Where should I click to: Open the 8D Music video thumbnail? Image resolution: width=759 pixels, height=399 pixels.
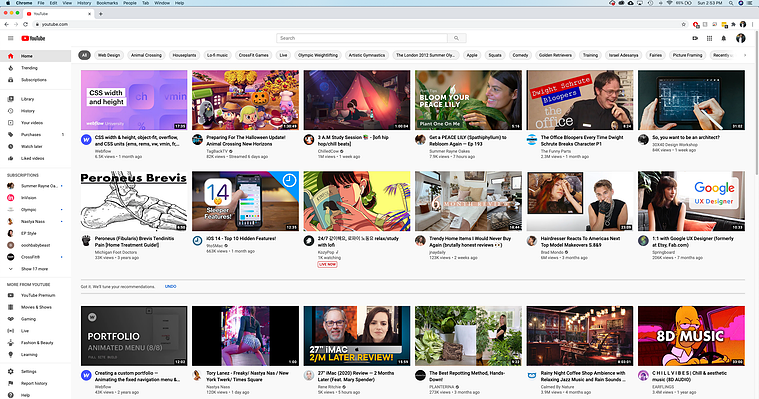pyautogui.click(x=691, y=336)
